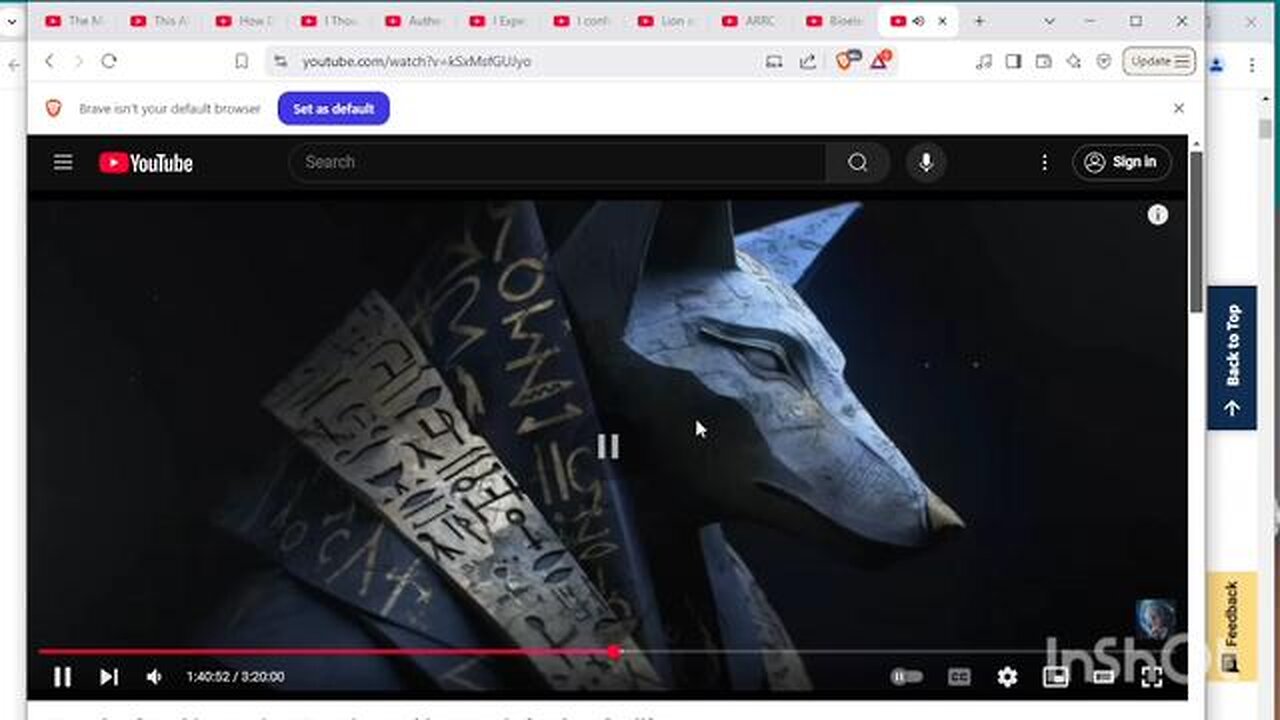Image resolution: width=1280 pixels, height=720 pixels.
Task: Dismiss the default browser notification bar
Action: tap(1178, 108)
